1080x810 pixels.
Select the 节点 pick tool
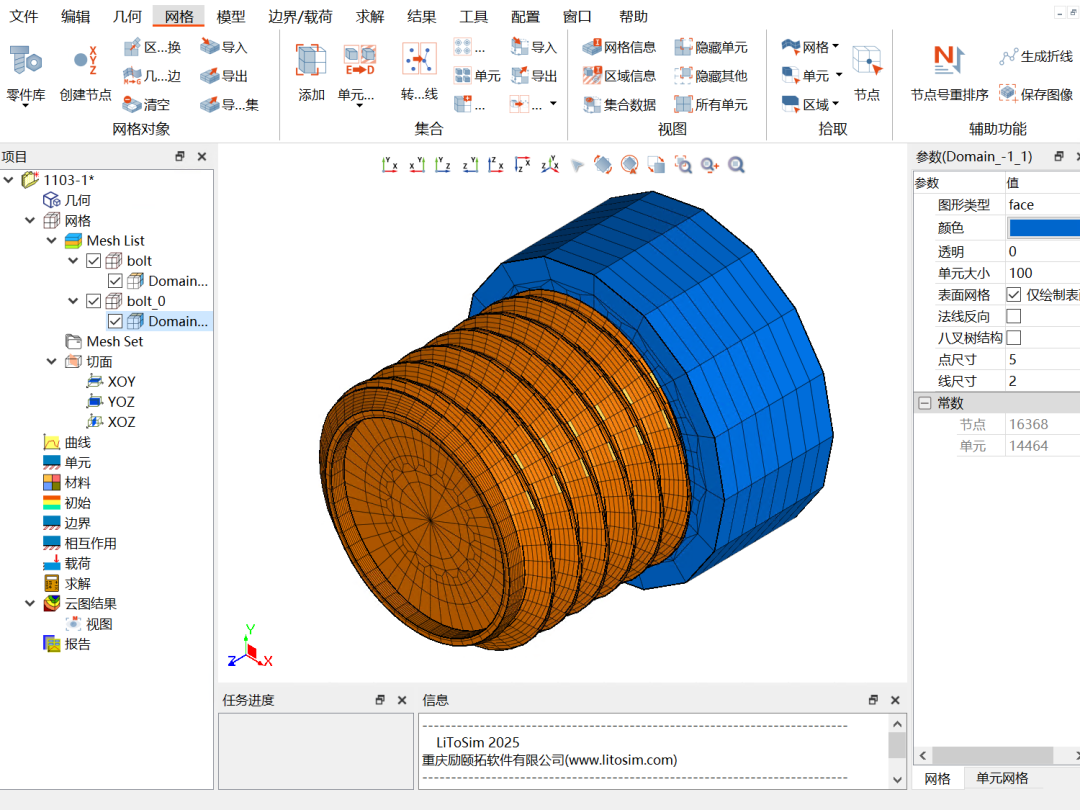866,72
